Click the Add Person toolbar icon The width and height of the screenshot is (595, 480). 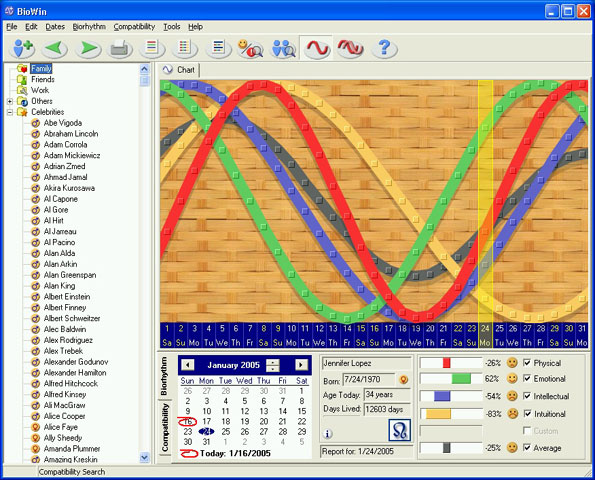click(x=22, y=49)
